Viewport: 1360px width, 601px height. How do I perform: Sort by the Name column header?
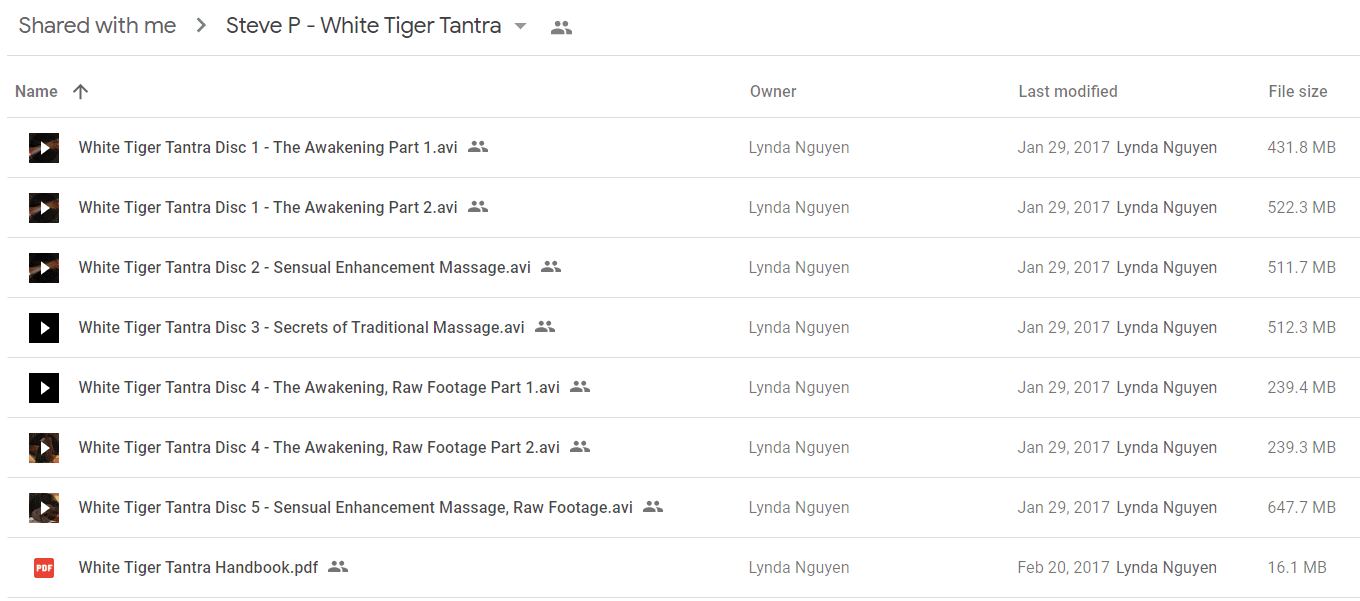36,91
